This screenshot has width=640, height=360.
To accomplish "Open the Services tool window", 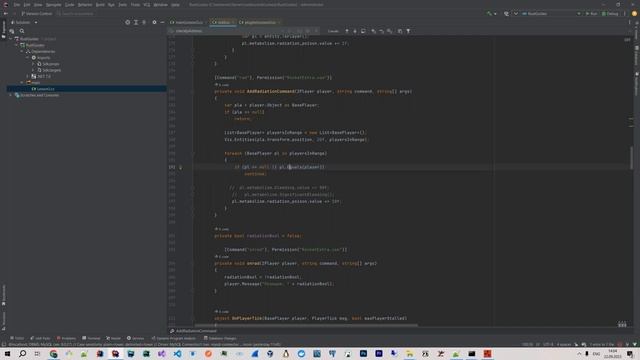I will click(136, 338).
